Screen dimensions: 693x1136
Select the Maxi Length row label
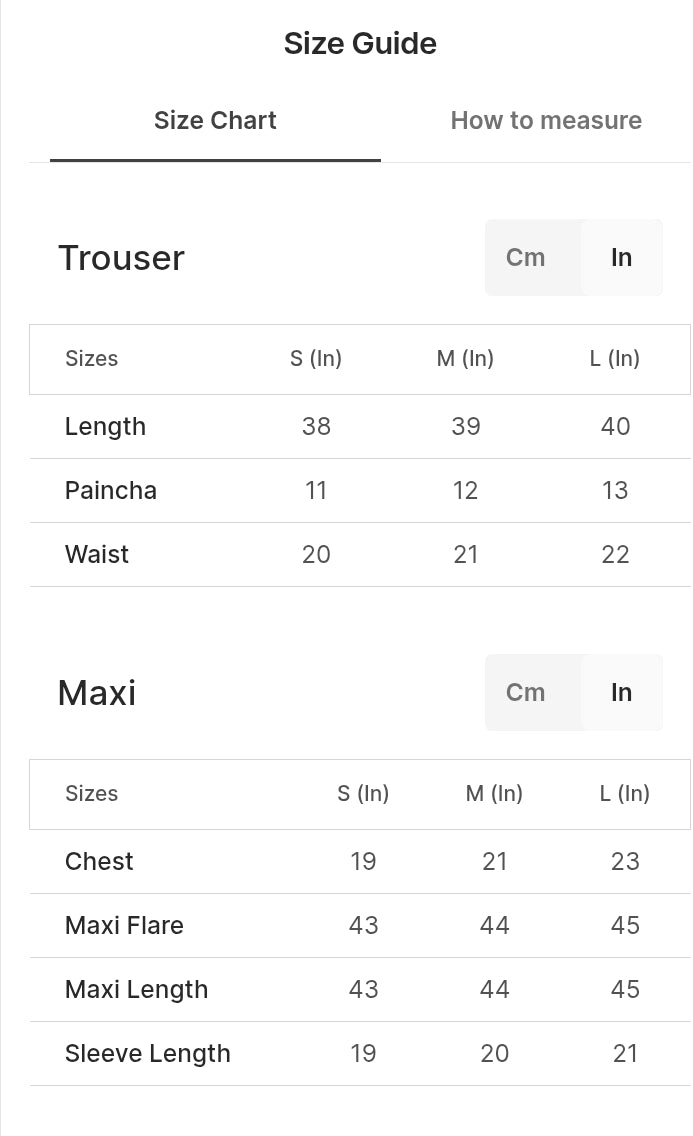pyautogui.click(x=137, y=990)
